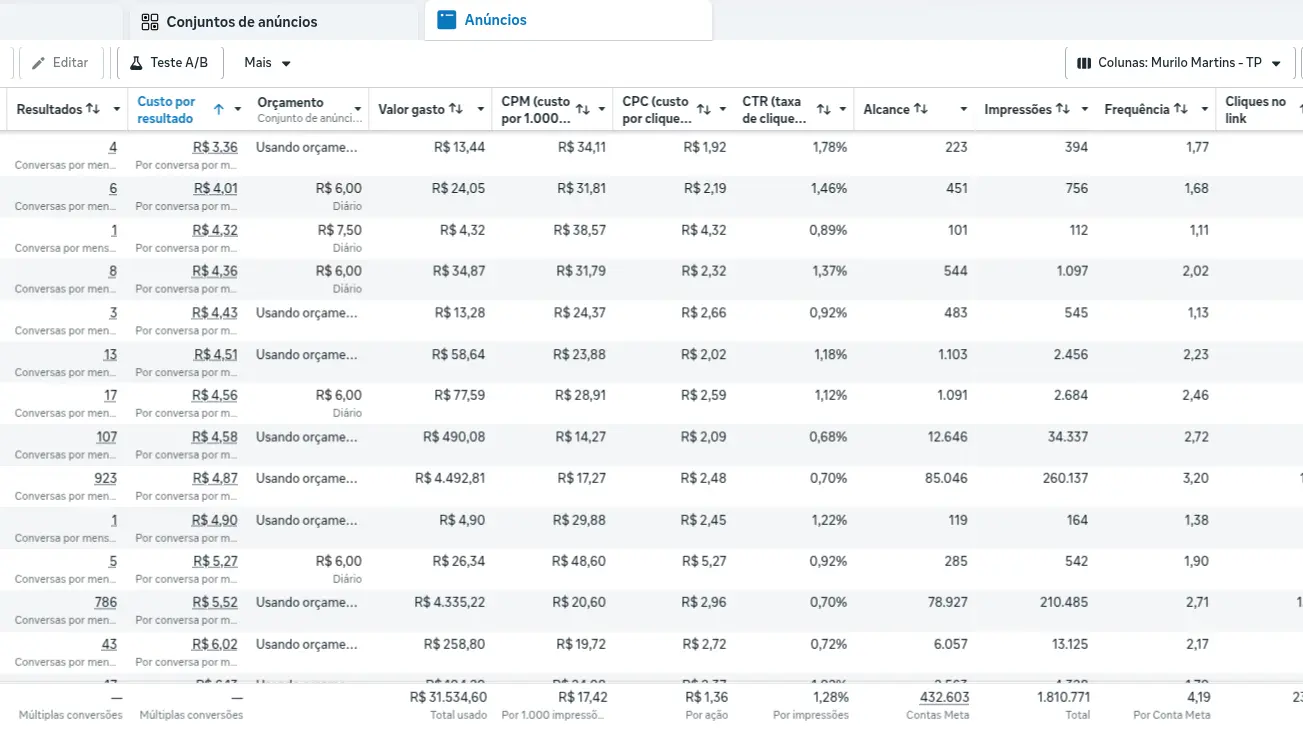Open the Resultados column options arrow
The width and height of the screenshot is (1303, 748).
(x=116, y=109)
